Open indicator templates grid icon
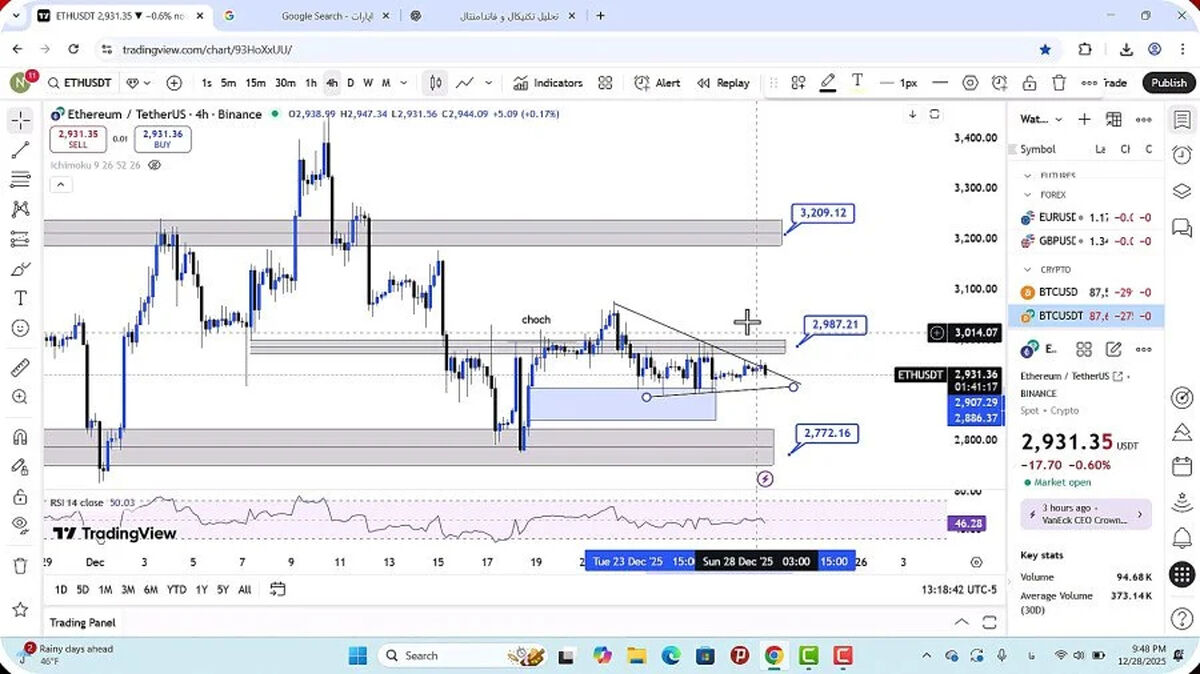 tap(605, 83)
